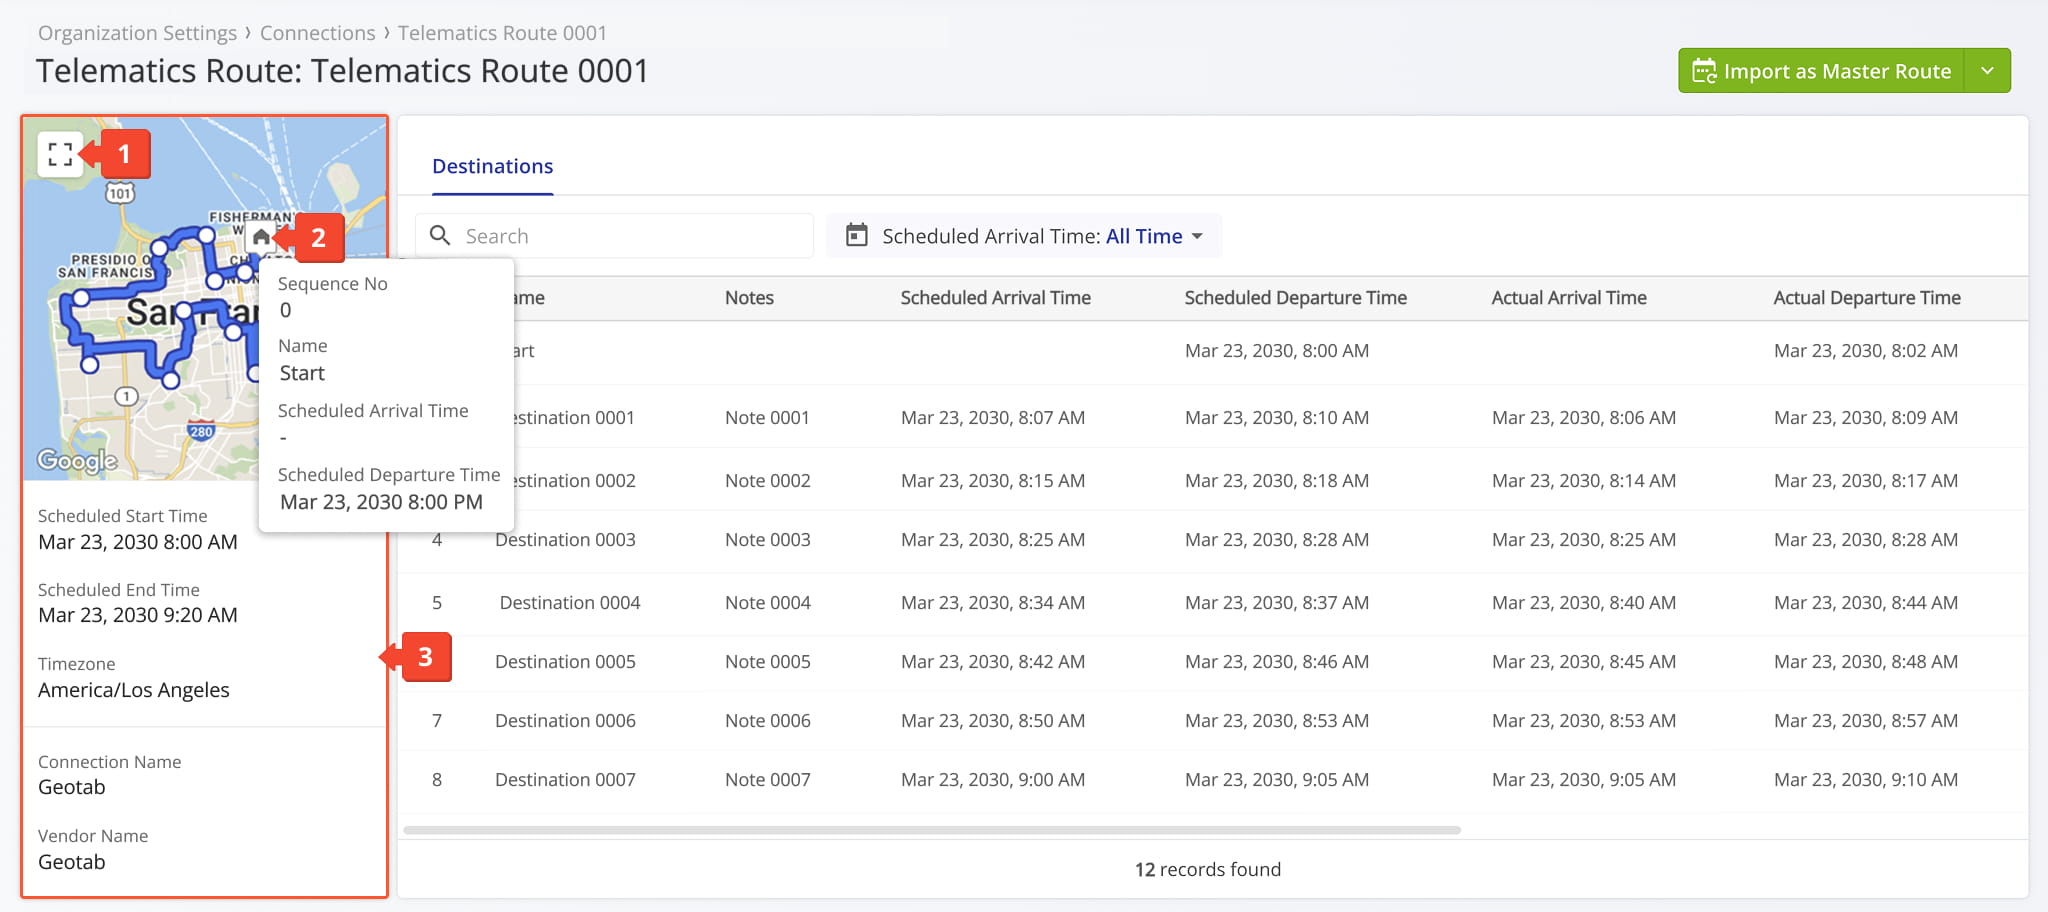2048x912 pixels.
Task: Click the home start marker on map
Action: click(261, 237)
